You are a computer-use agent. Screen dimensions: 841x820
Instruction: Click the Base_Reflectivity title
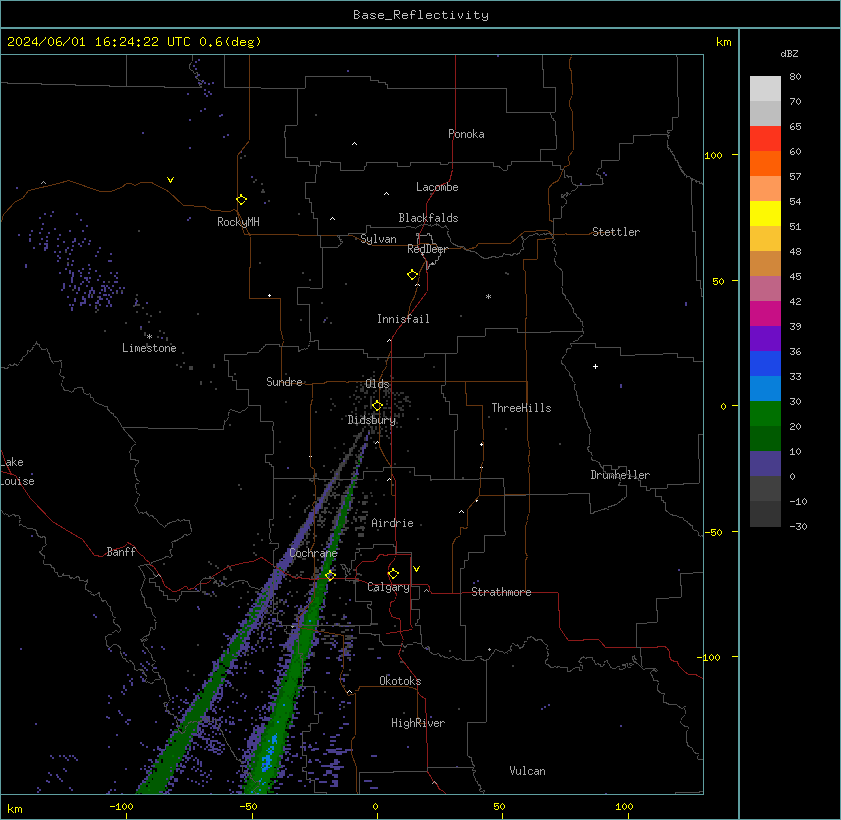click(x=420, y=15)
